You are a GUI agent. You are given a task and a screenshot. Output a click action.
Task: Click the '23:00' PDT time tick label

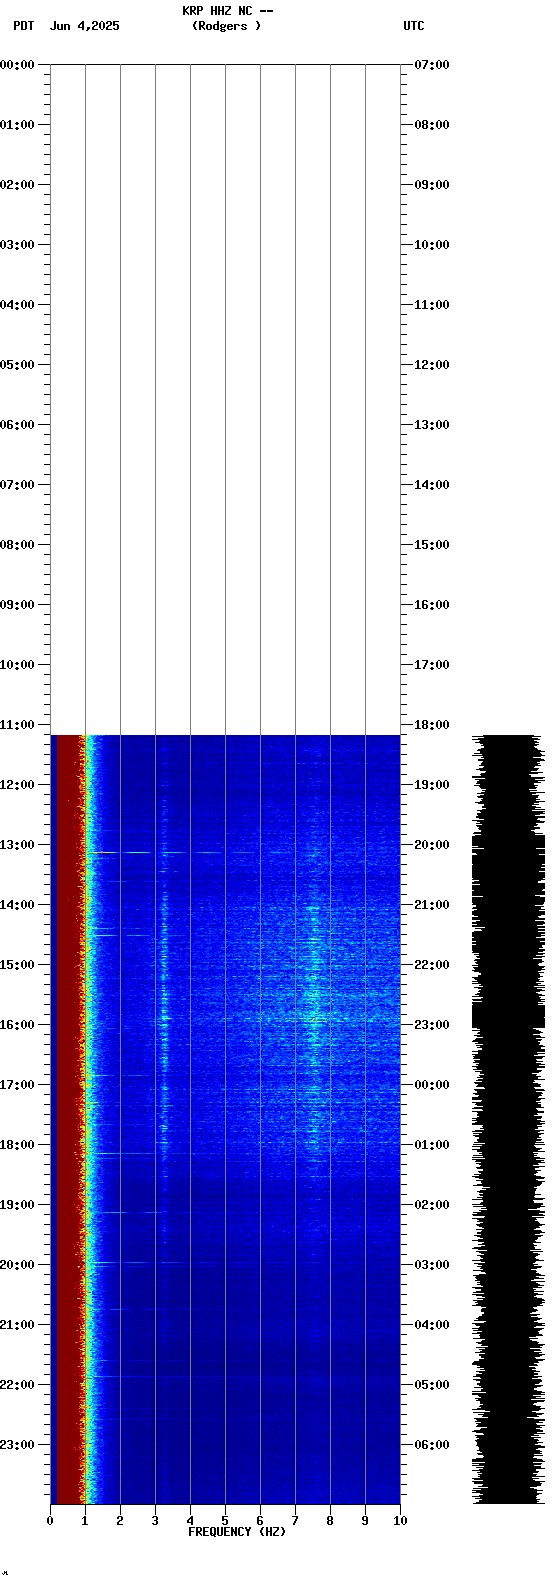17,1445
